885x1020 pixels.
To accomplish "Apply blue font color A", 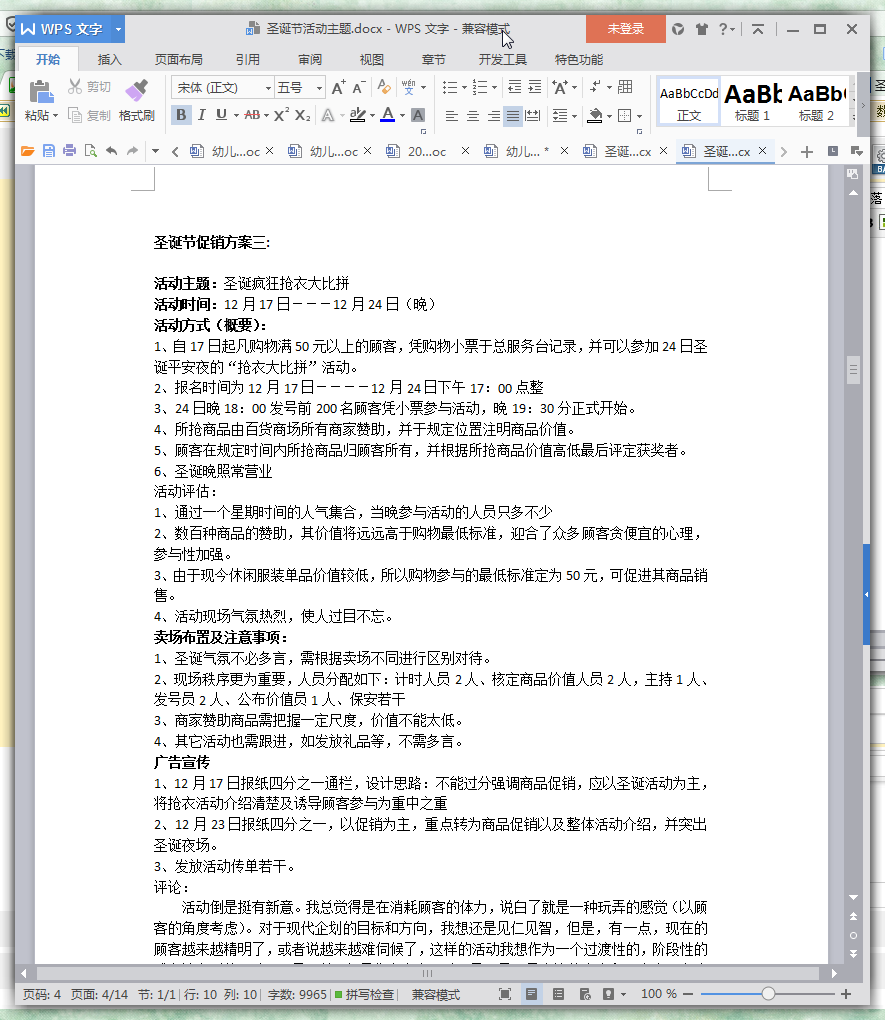I will [x=388, y=115].
